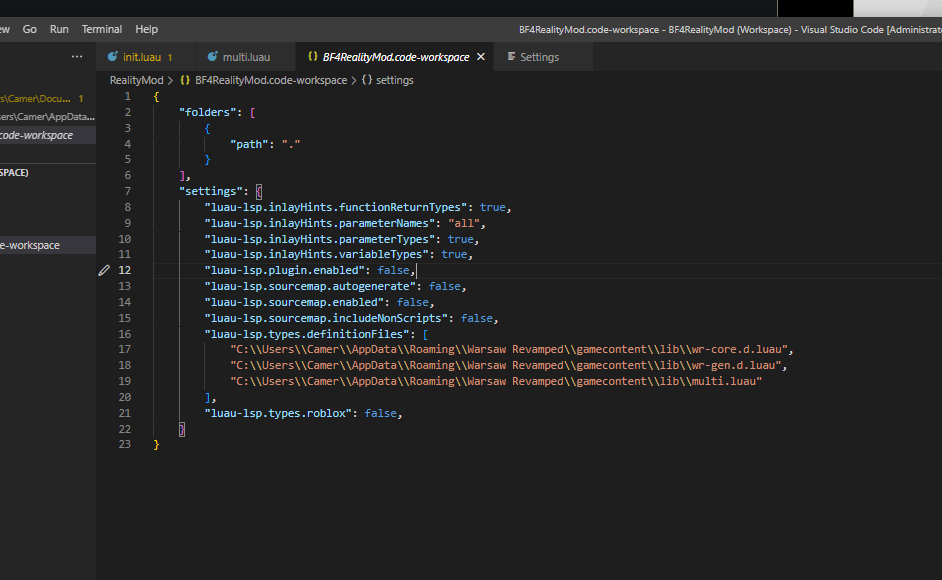Click the settings icon on the Settings tab
Viewport: 942px width, 580px height.
[512, 57]
